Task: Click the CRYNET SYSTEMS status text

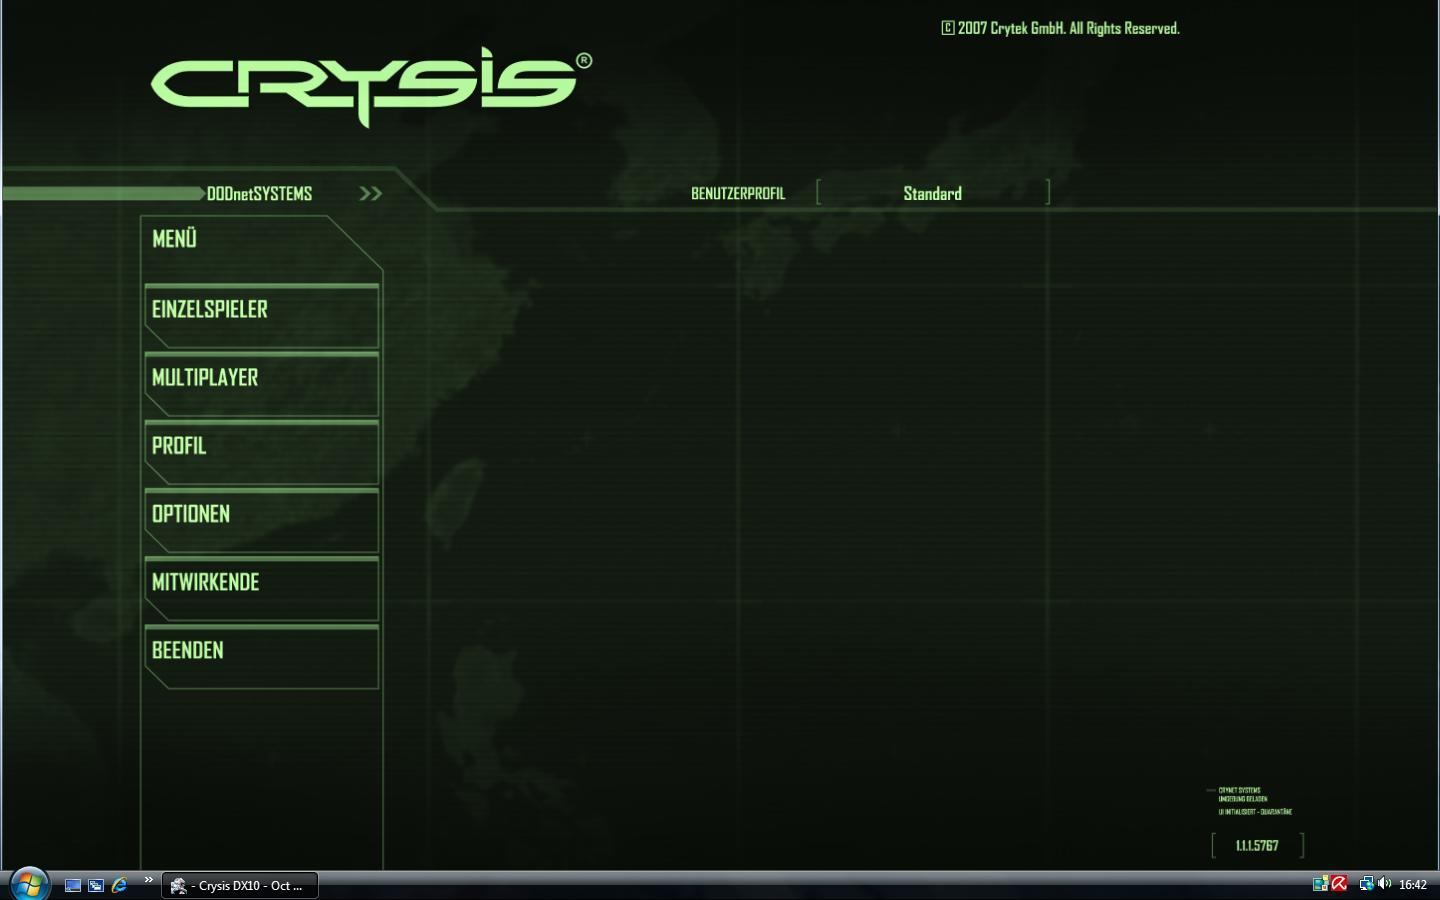Action: pyautogui.click(x=1239, y=790)
